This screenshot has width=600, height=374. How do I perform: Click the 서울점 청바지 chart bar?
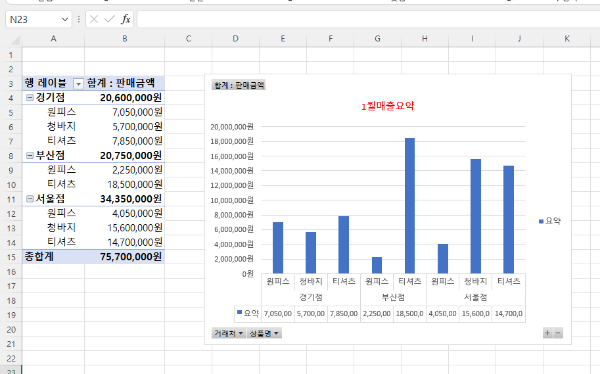[x=476, y=216]
